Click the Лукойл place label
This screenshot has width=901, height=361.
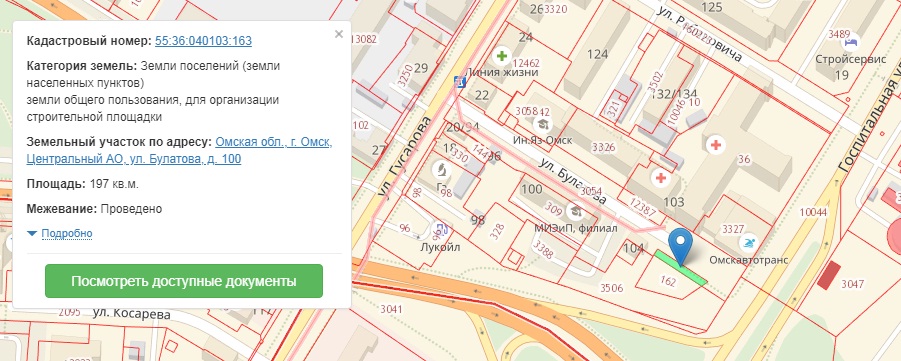[440, 247]
